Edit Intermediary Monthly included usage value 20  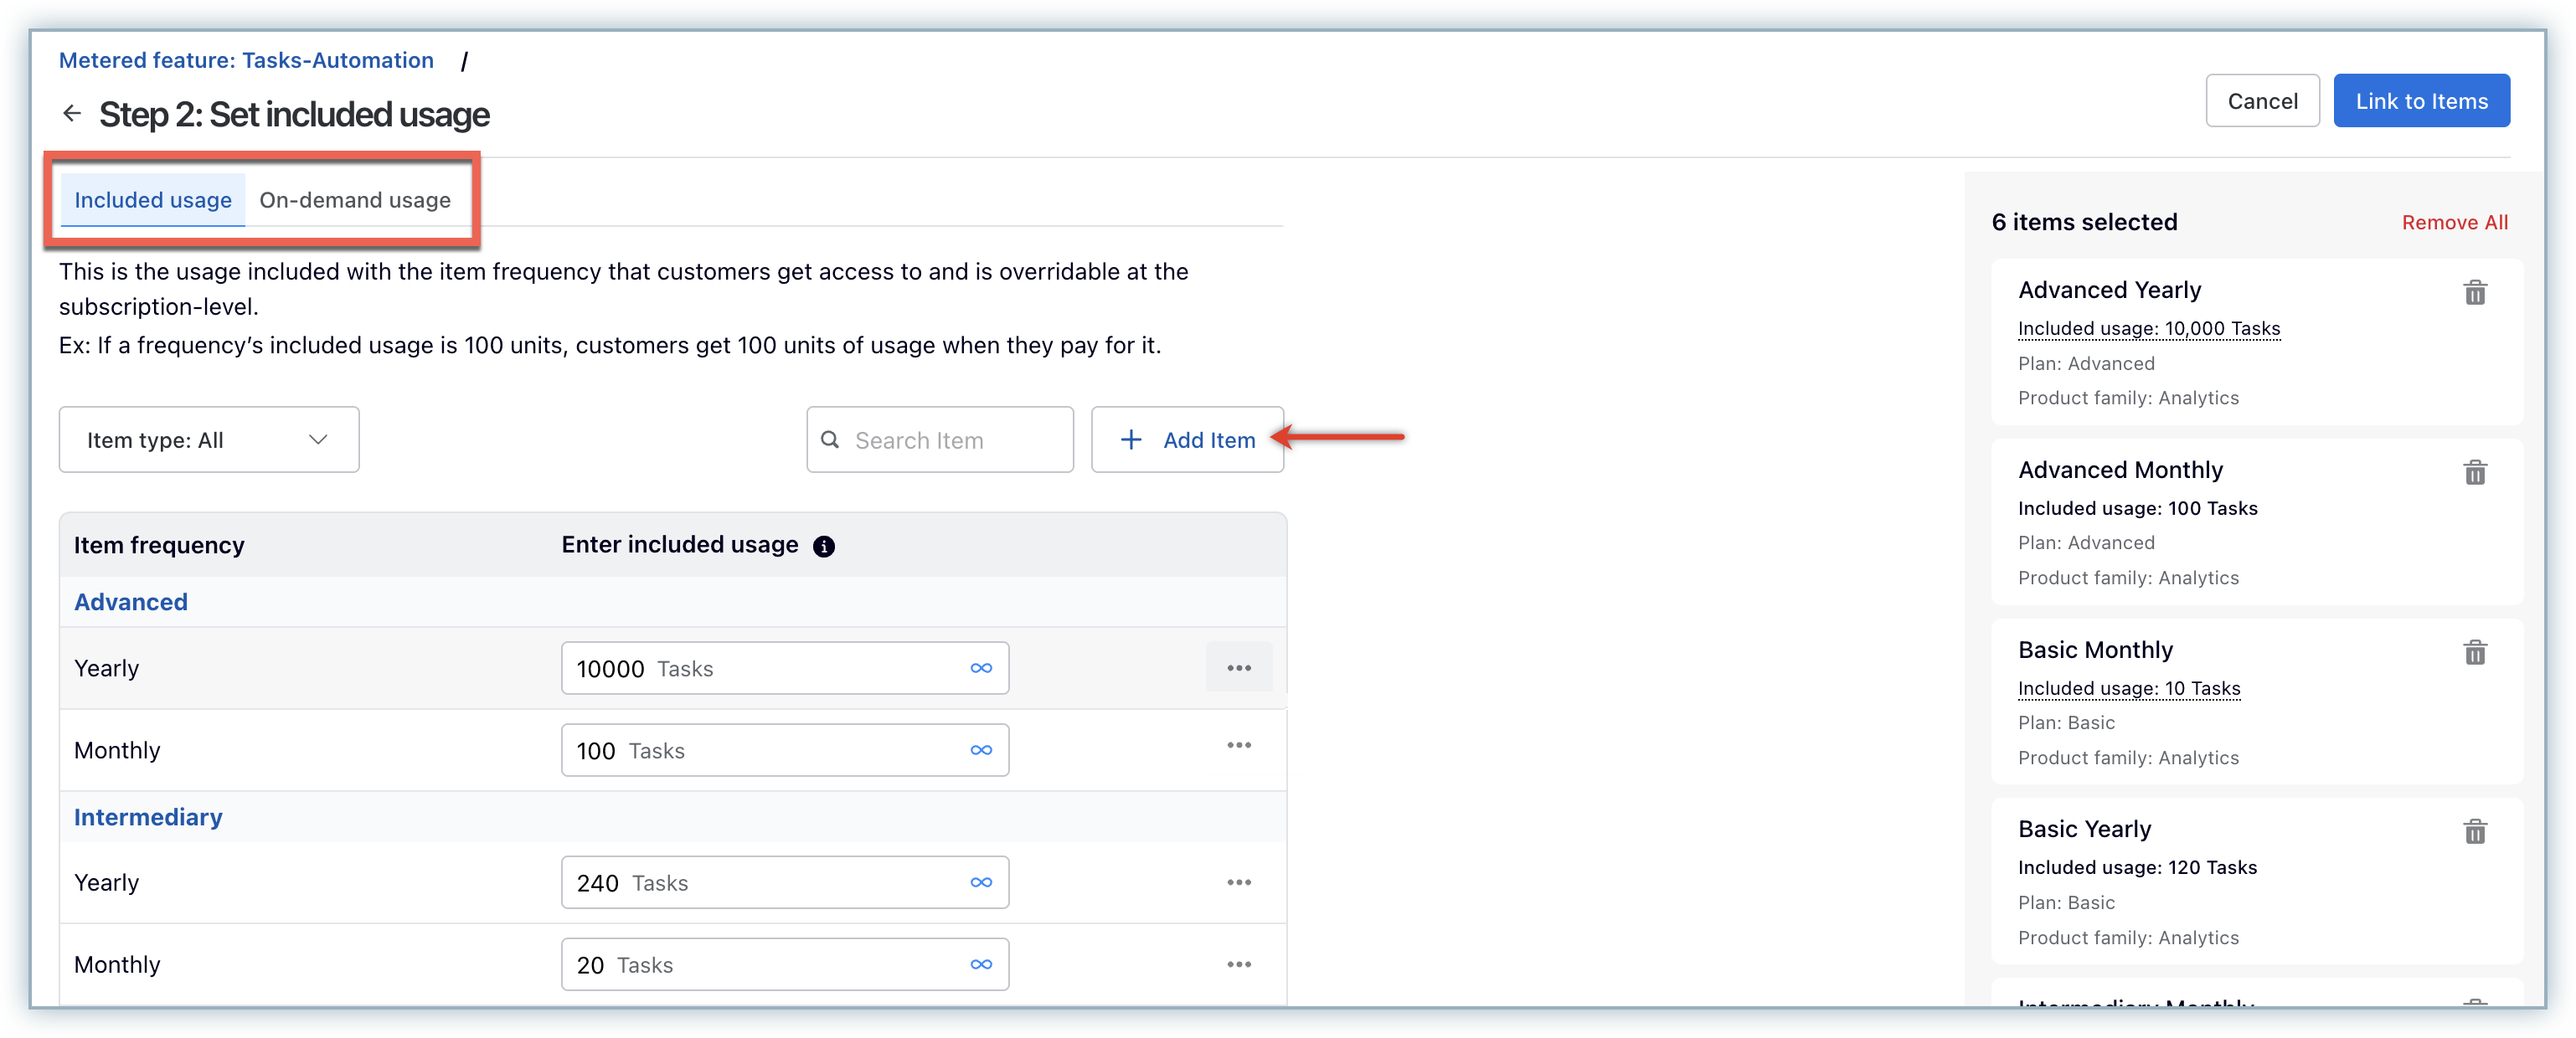tap(785, 964)
